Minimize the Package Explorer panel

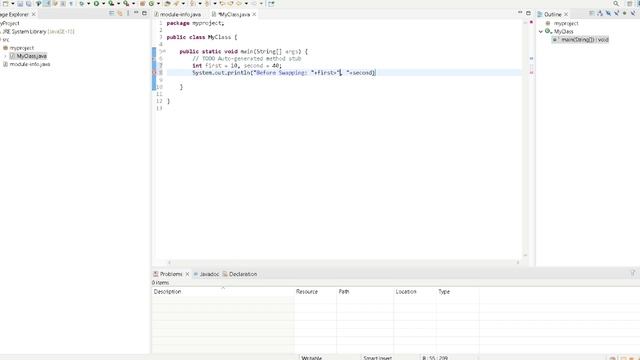136,13
